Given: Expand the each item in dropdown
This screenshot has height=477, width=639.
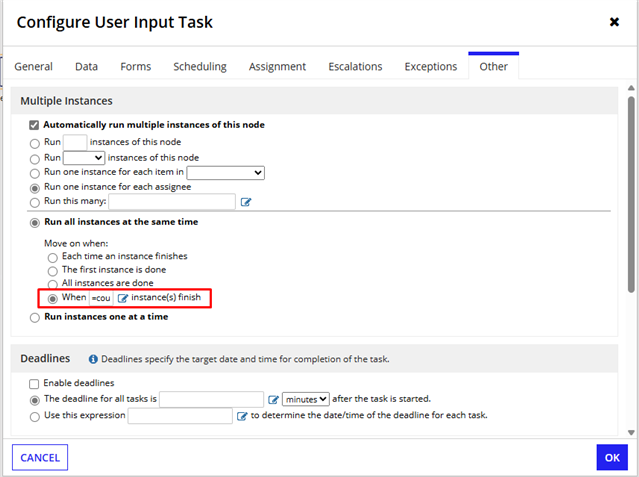Looking at the screenshot, I should pyautogui.click(x=225, y=173).
